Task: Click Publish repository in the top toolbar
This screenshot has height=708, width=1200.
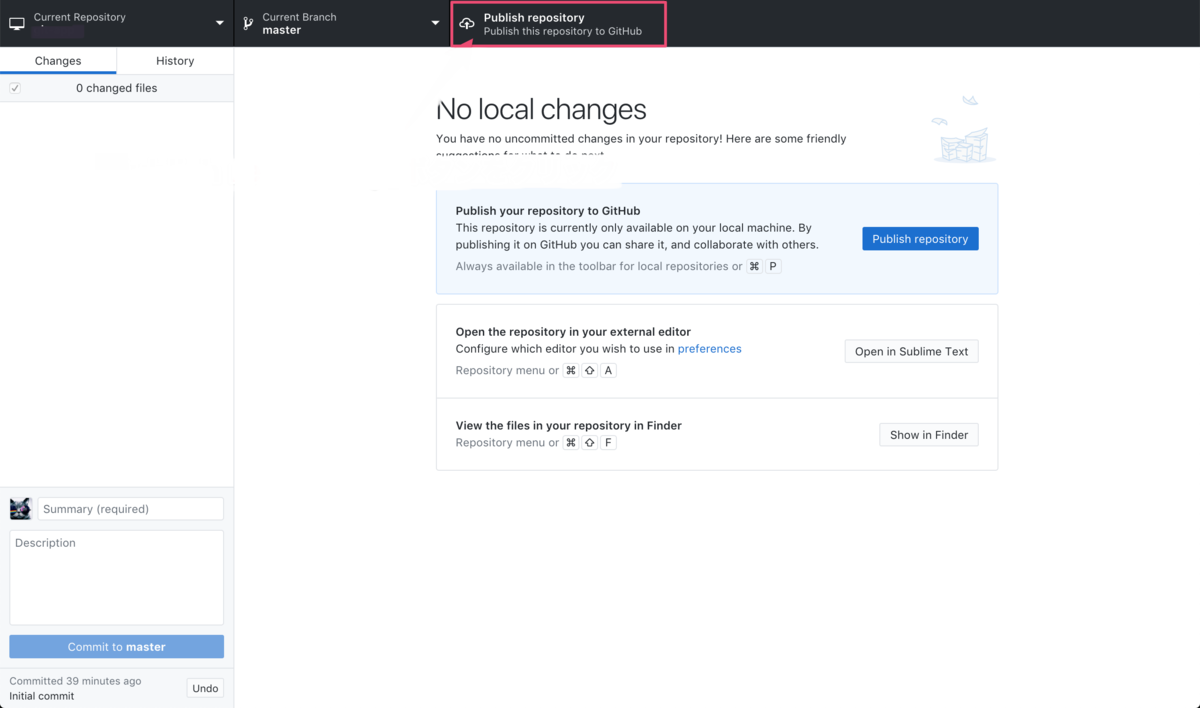Action: coord(559,24)
